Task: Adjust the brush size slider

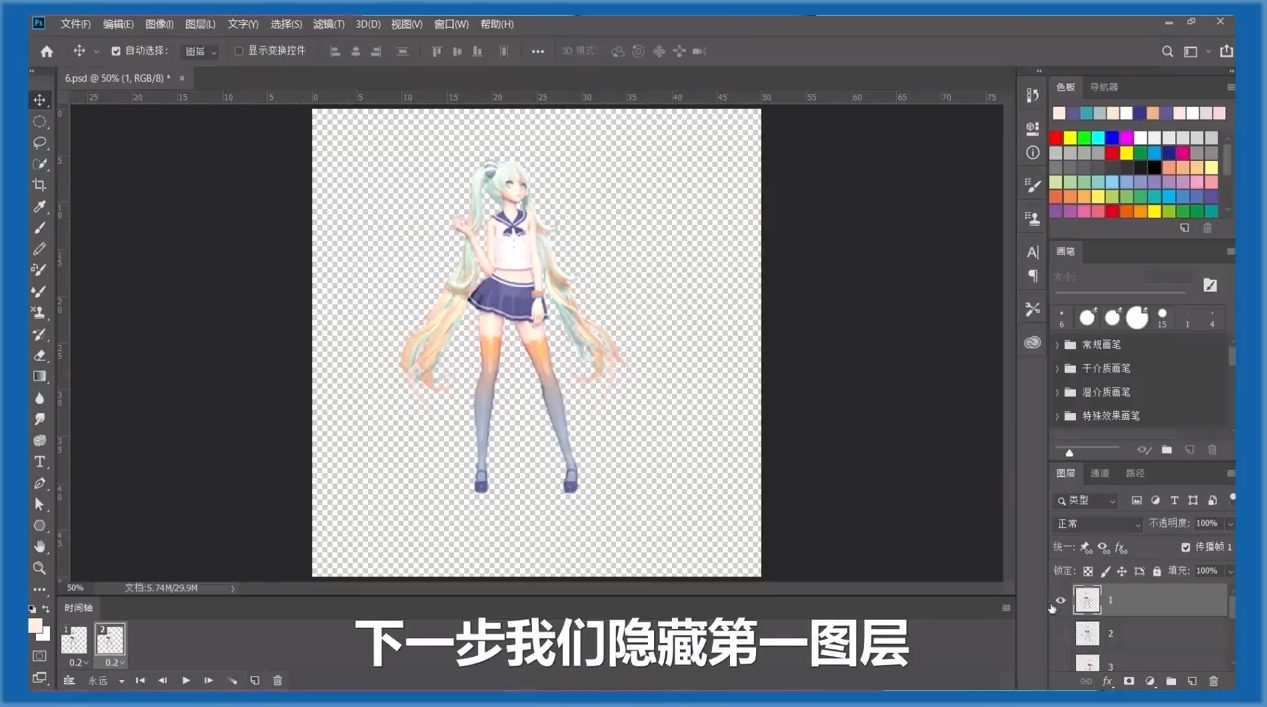Action: pos(1120,292)
